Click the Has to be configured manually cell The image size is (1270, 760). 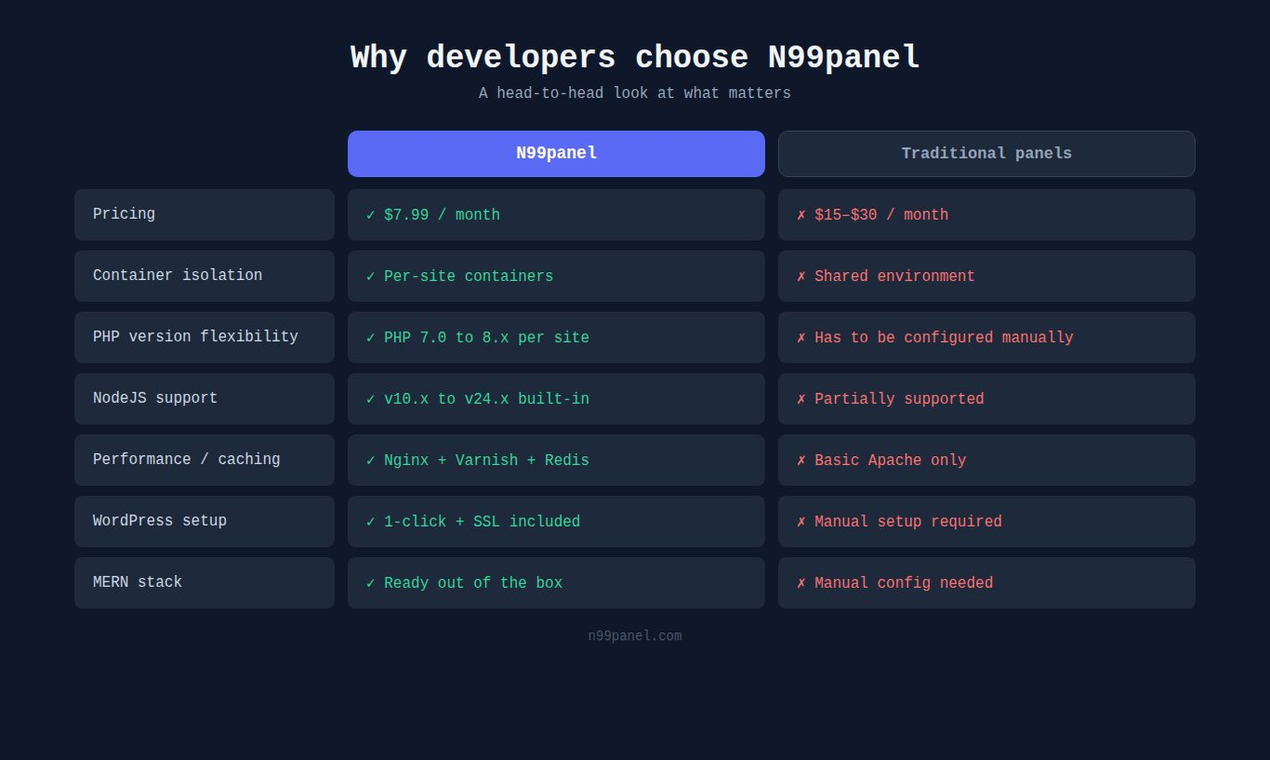tap(986, 337)
